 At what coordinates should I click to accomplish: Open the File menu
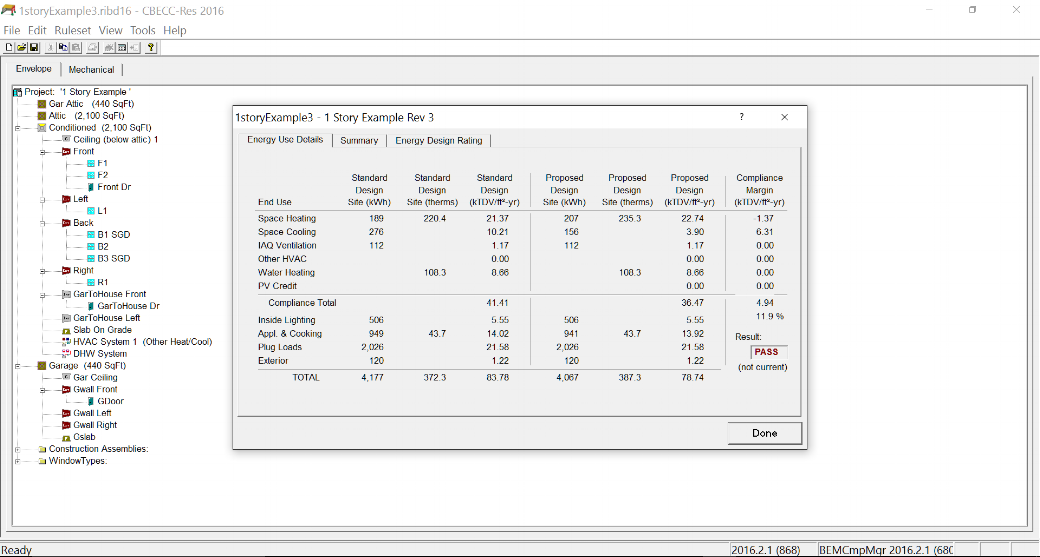click(x=12, y=31)
